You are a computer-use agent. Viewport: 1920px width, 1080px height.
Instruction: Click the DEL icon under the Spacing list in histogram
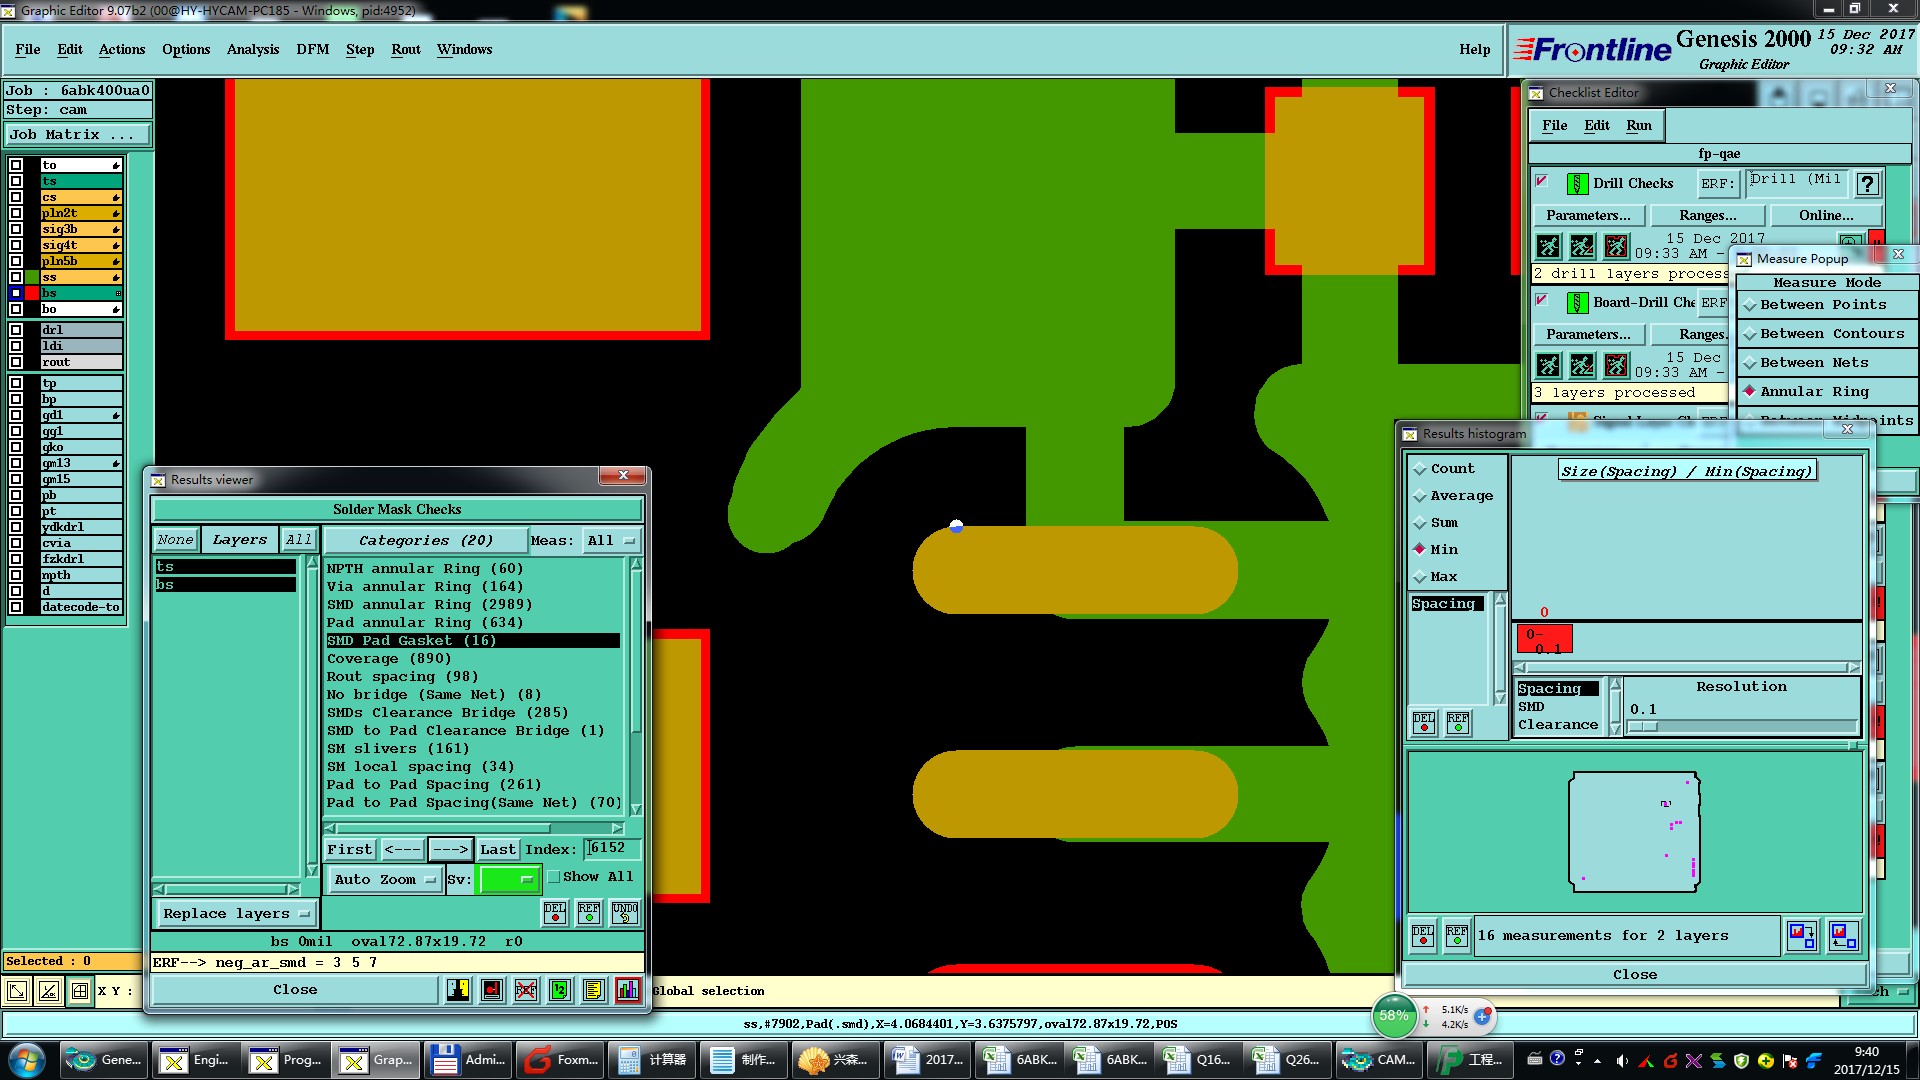(x=1424, y=722)
